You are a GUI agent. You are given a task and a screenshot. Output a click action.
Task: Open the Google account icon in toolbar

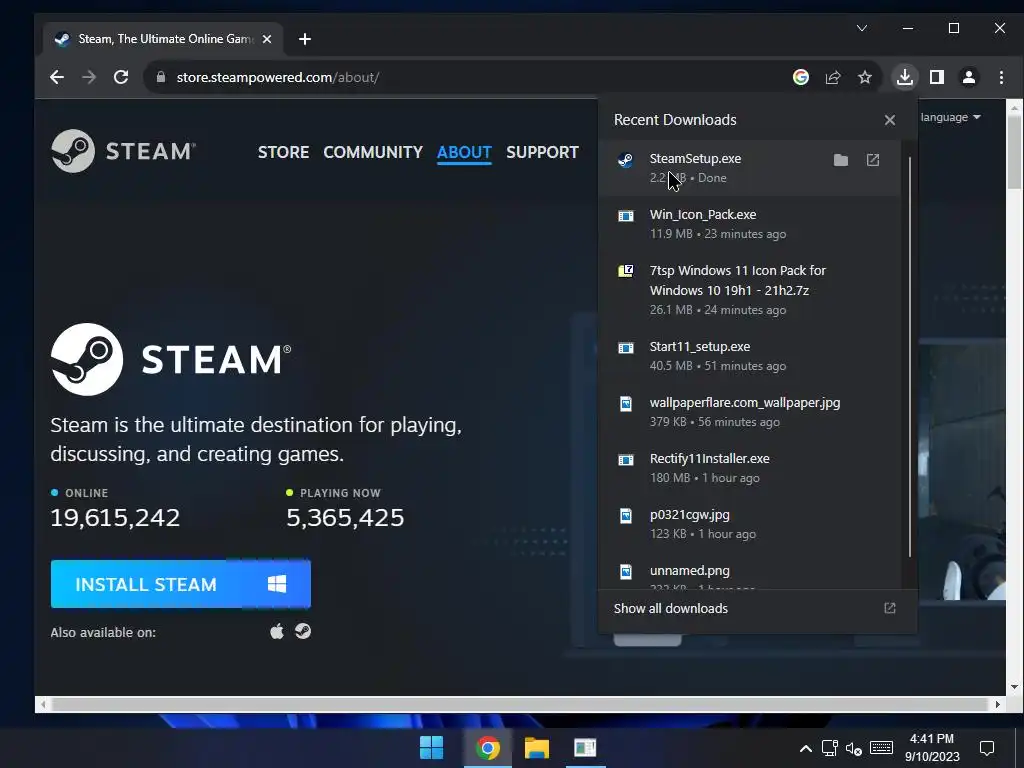pos(801,77)
